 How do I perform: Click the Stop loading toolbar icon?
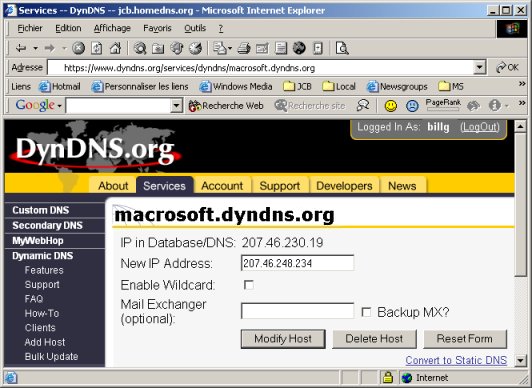[78, 48]
